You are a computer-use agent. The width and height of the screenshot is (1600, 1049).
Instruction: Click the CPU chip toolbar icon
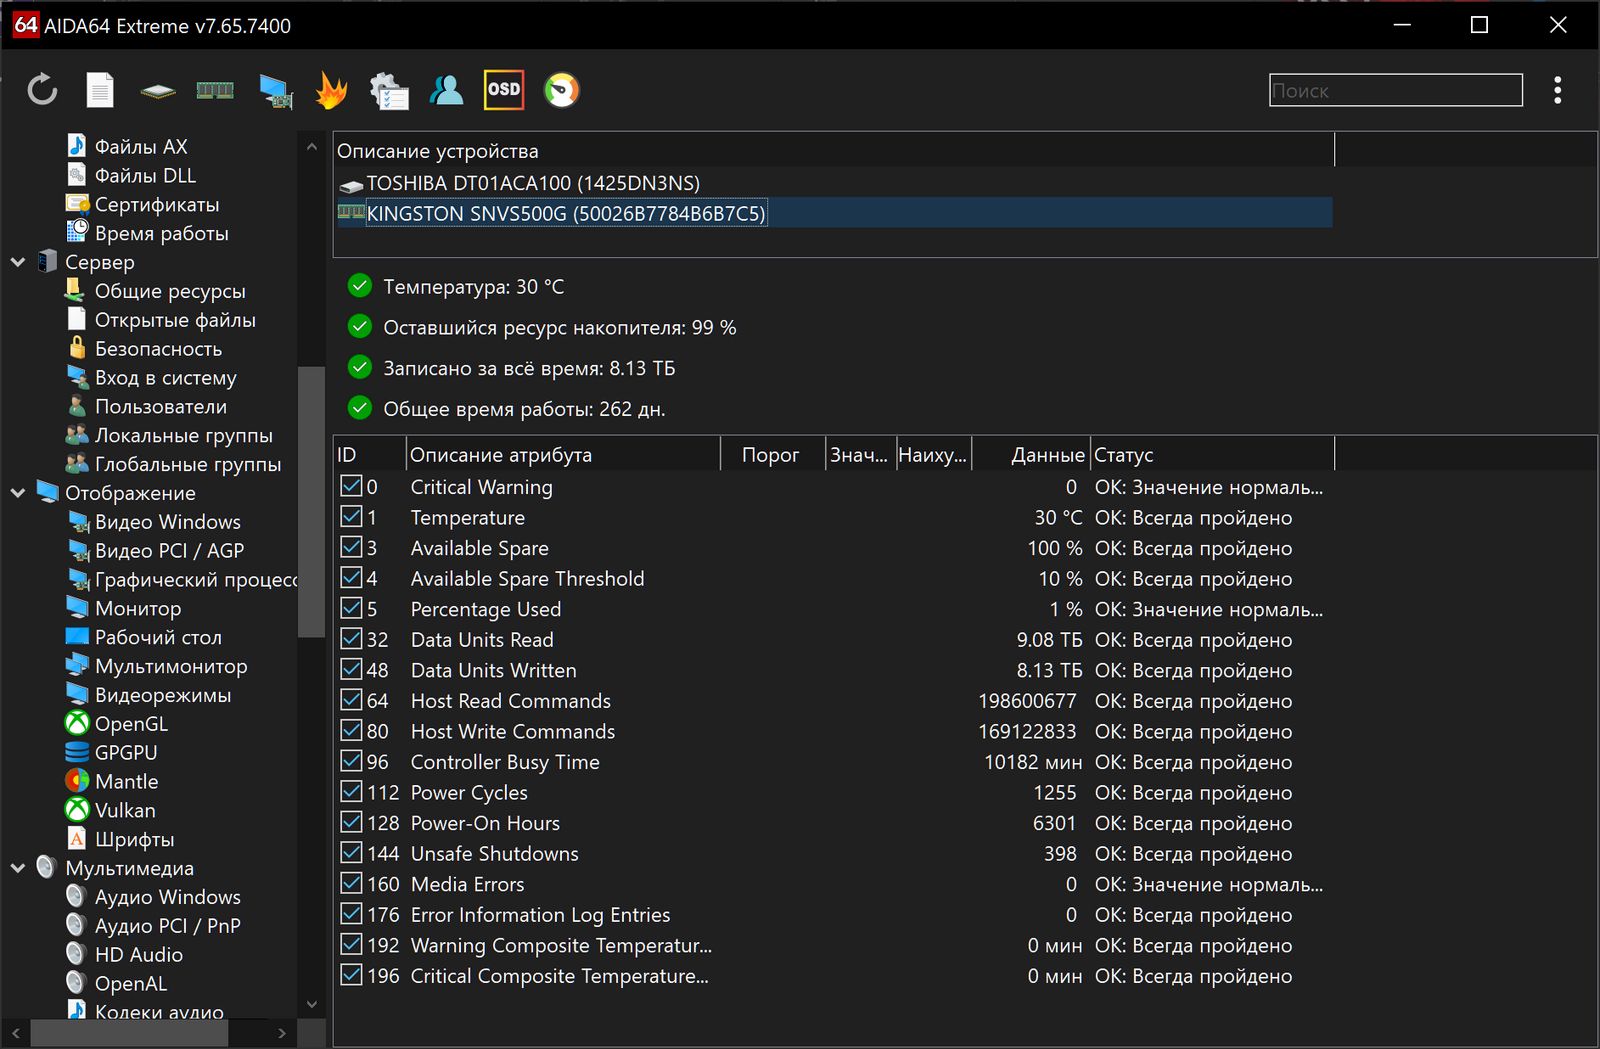tap(158, 91)
